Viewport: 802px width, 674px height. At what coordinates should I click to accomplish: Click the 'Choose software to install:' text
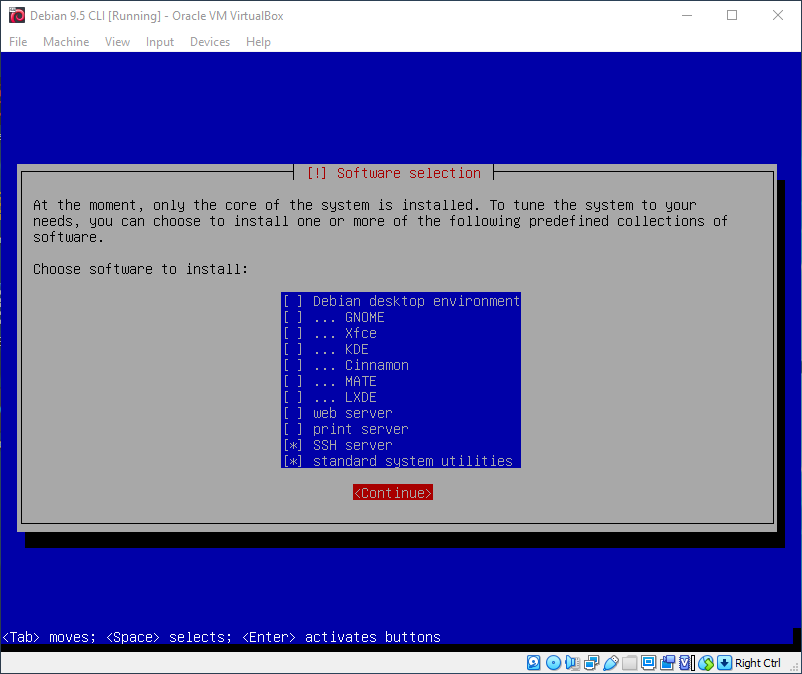coord(140,269)
